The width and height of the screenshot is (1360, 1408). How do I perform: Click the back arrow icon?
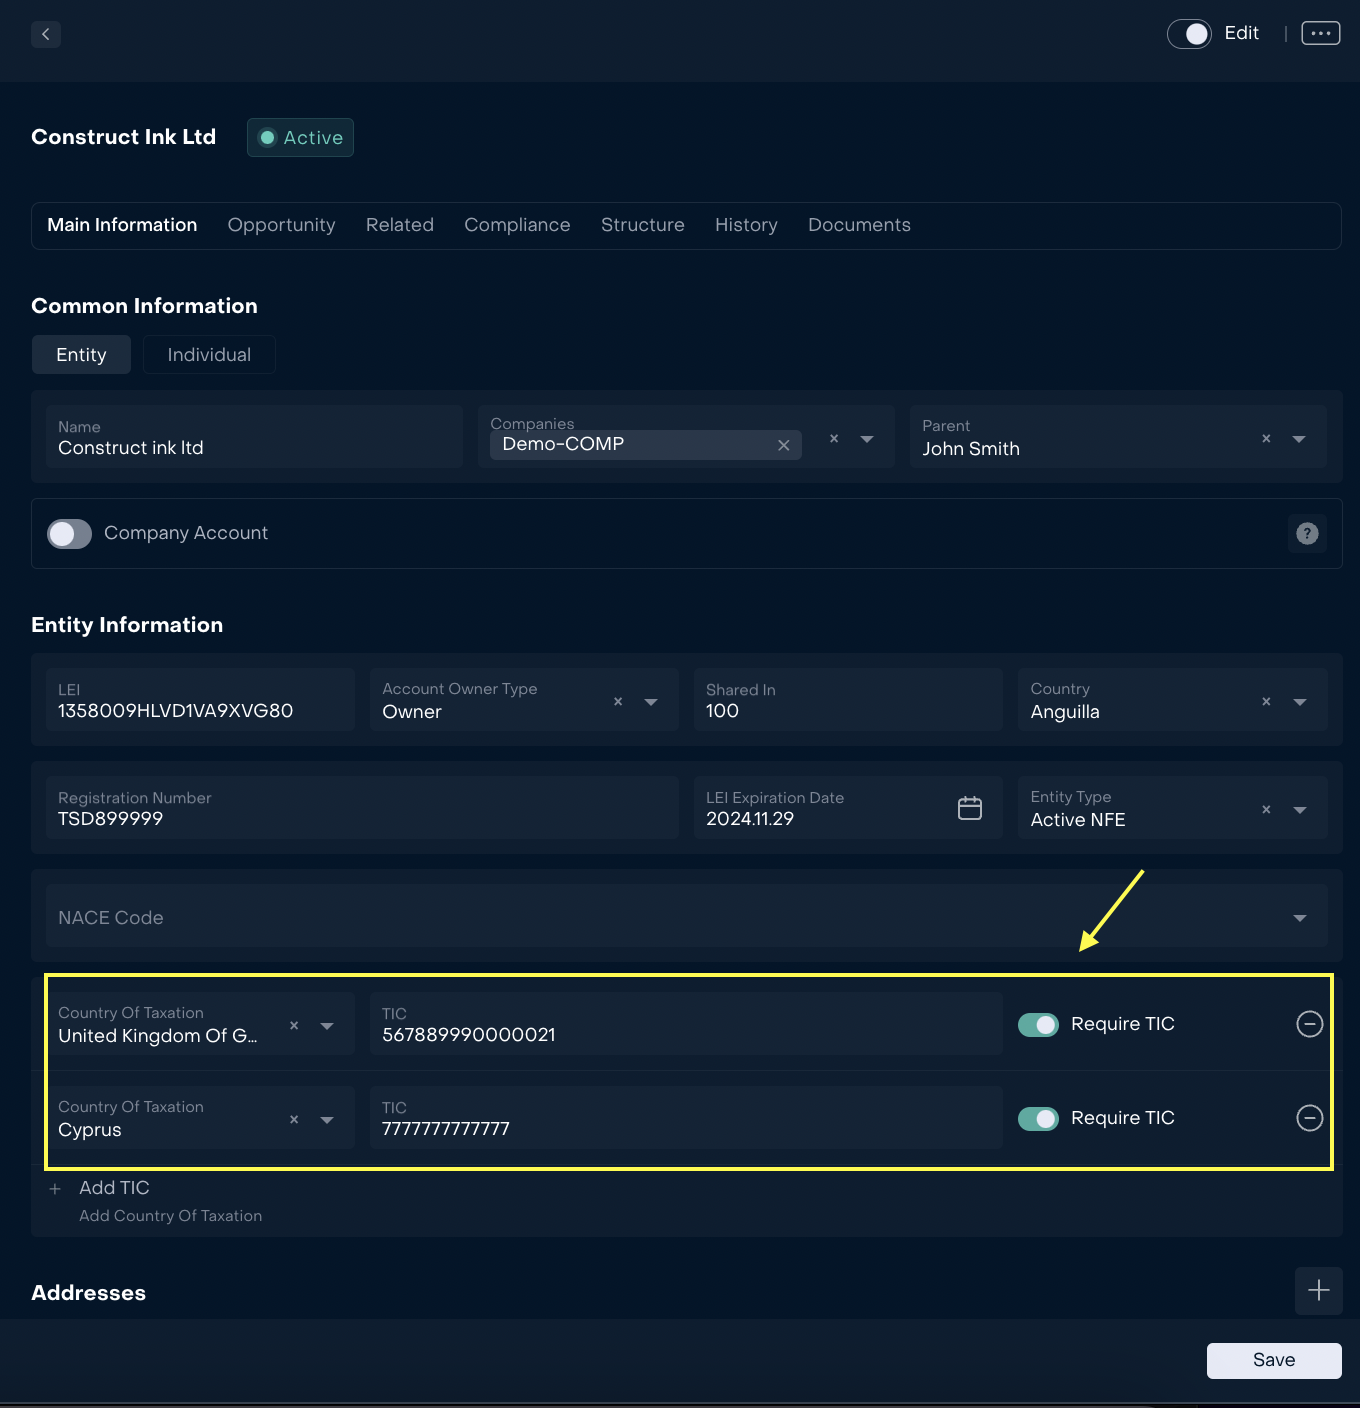(46, 34)
